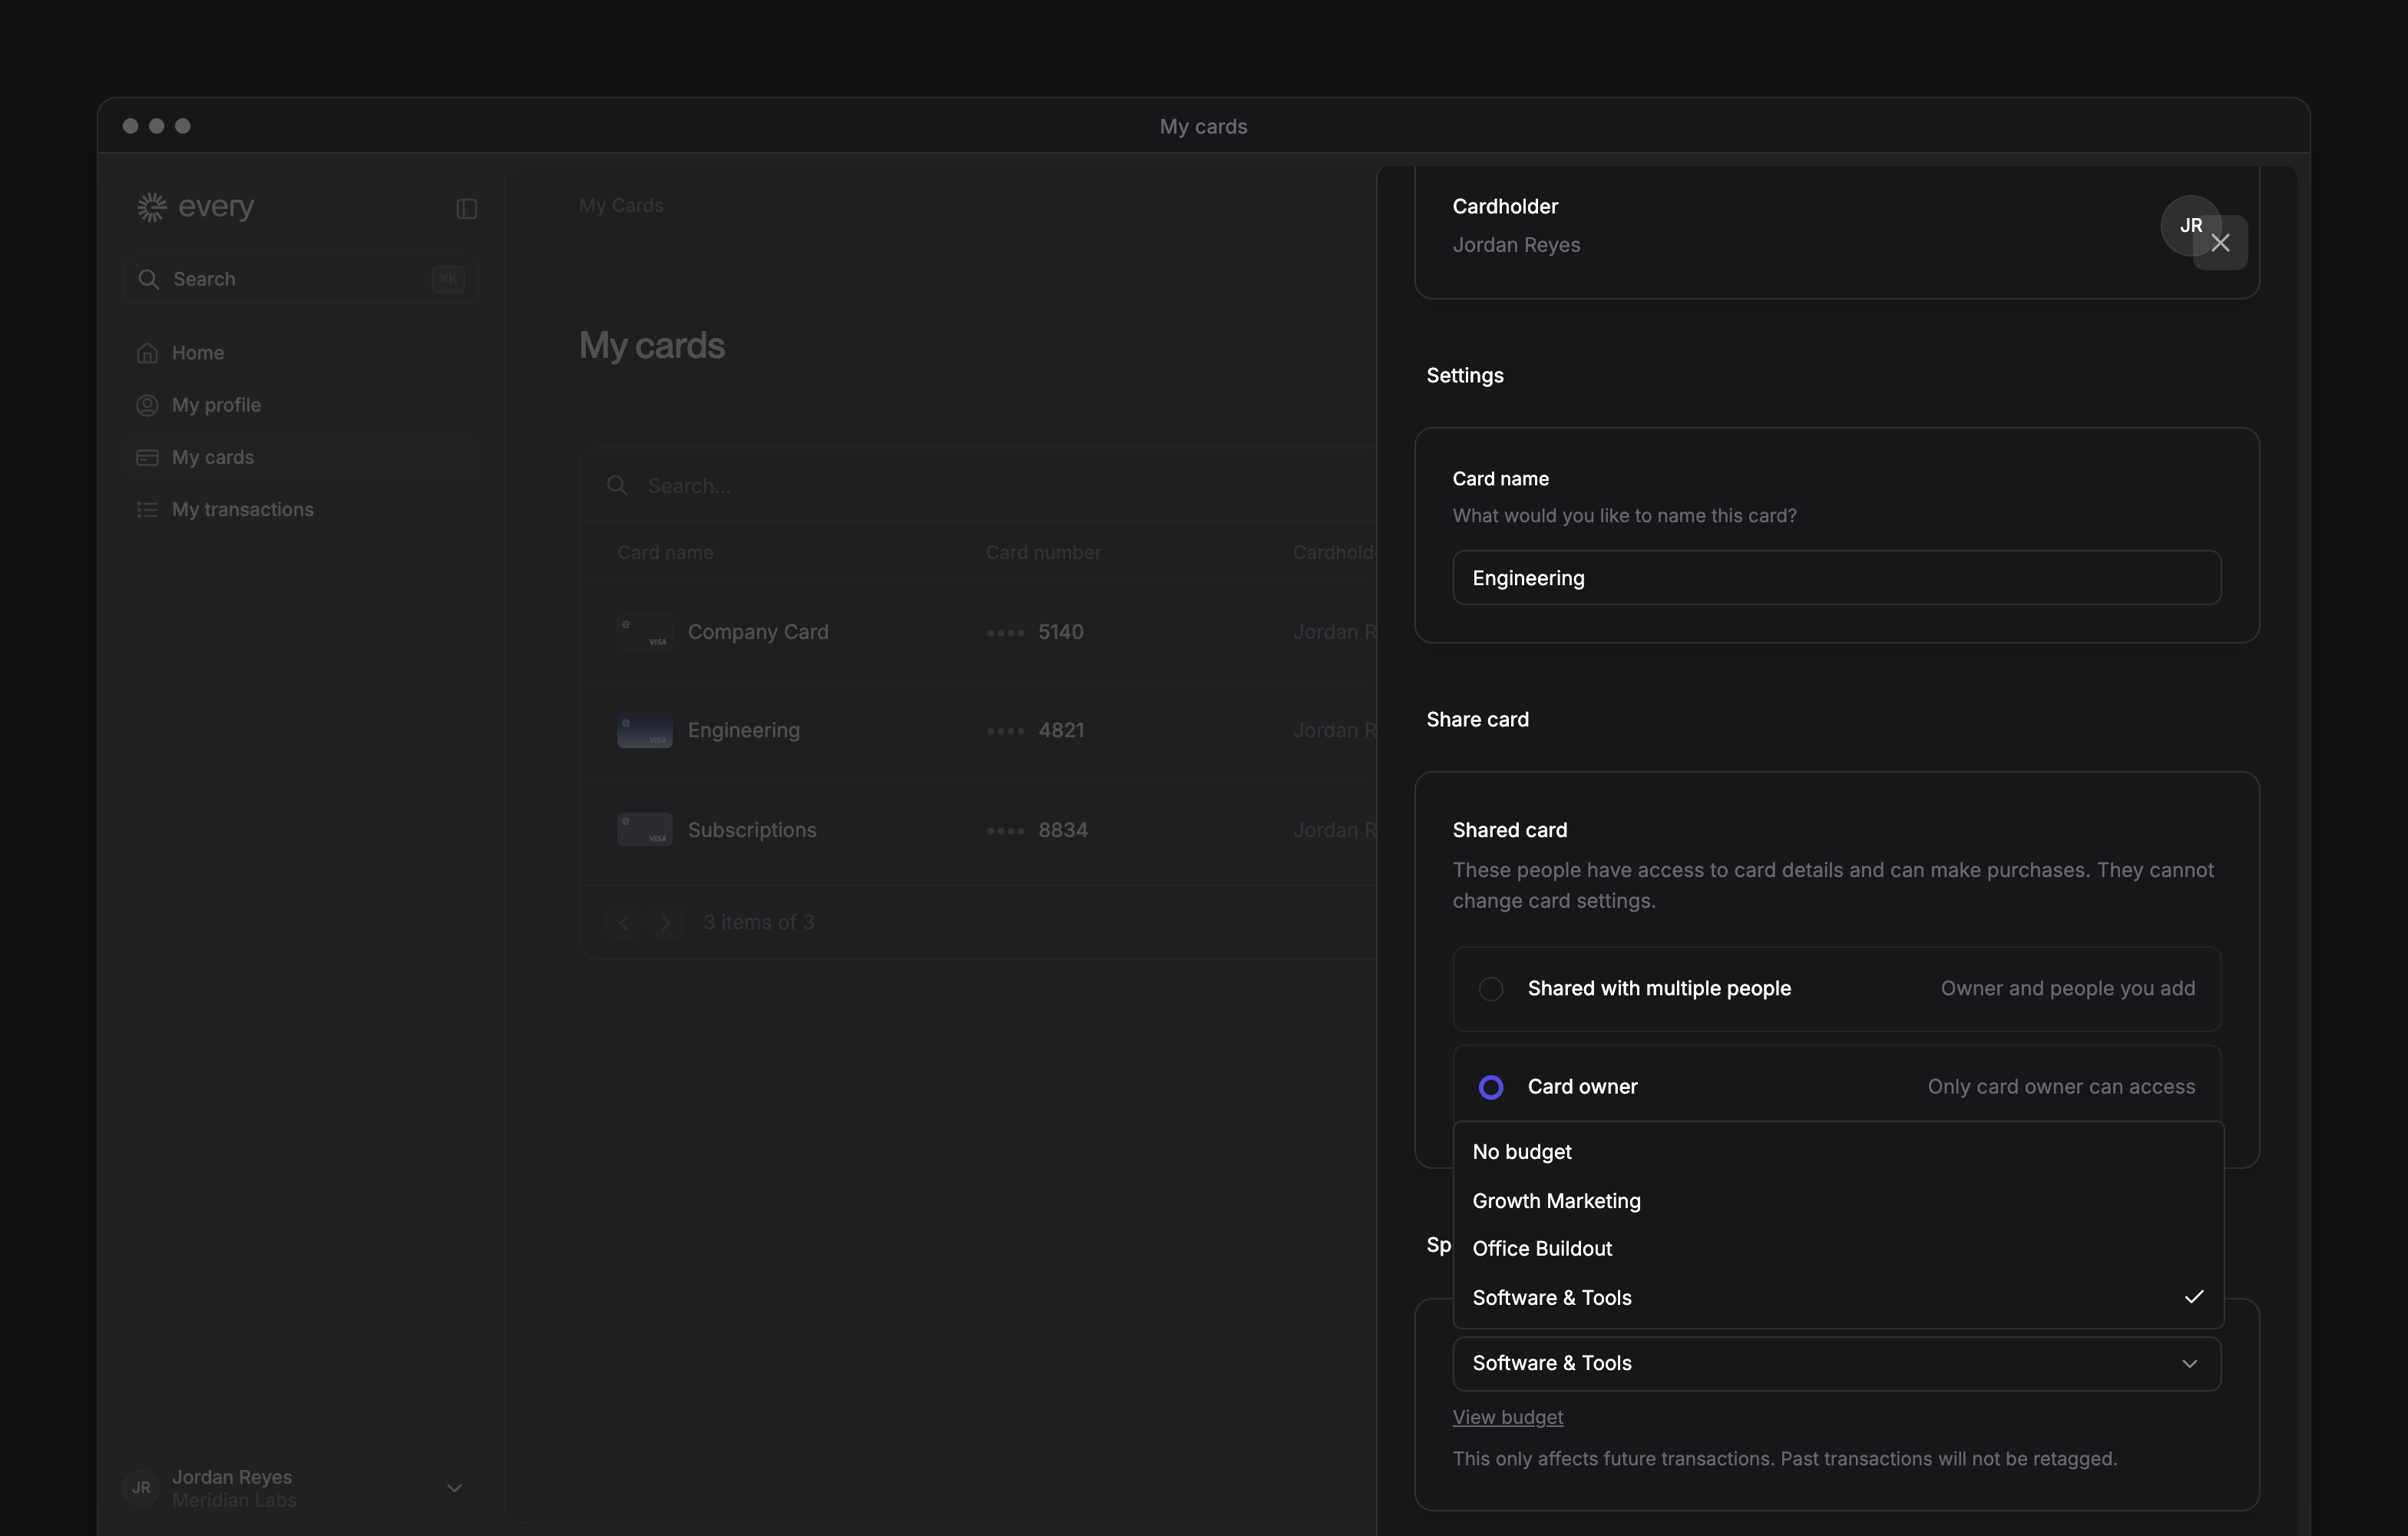Click the sidebar Search box

(301, 279)
